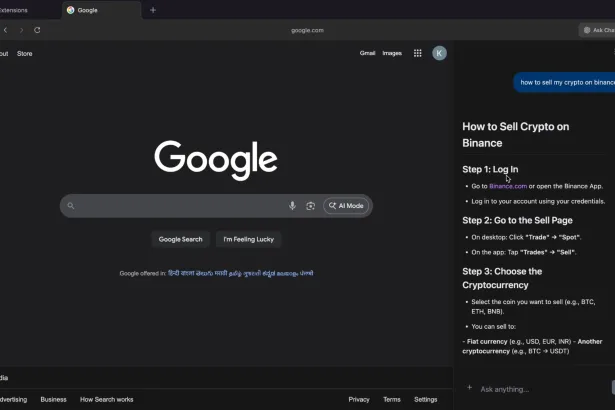Click the microphone voice search icon

tap(292, 206)
